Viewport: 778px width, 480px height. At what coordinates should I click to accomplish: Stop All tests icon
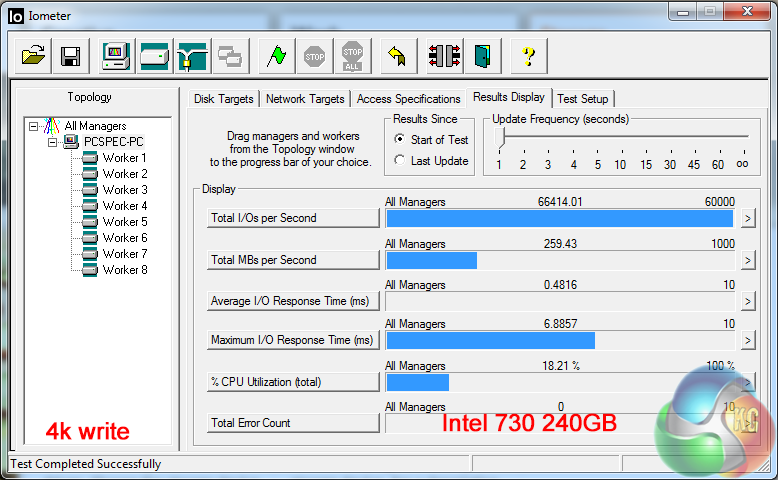click(352, 56)
